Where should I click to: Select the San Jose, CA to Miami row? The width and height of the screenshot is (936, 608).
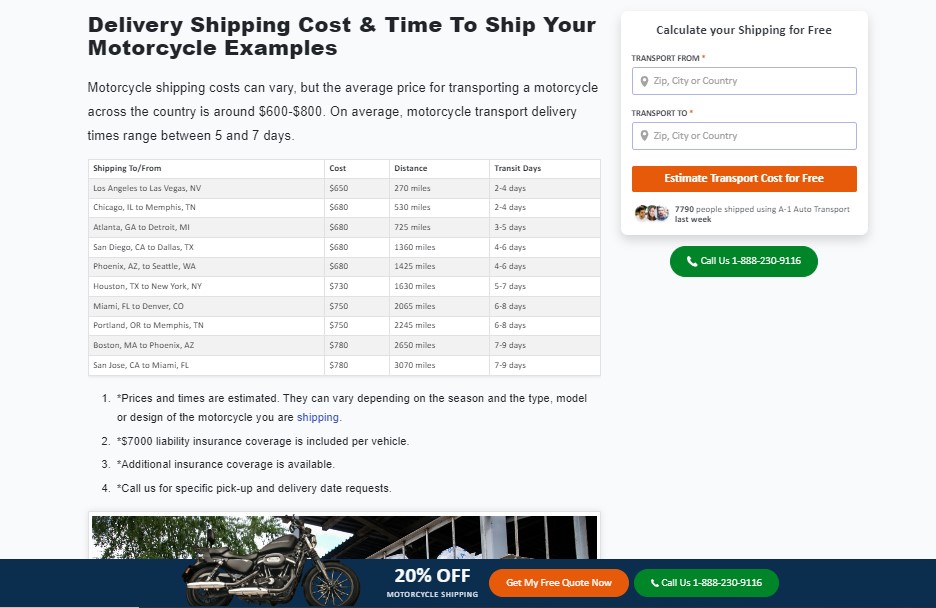[344, 365]
